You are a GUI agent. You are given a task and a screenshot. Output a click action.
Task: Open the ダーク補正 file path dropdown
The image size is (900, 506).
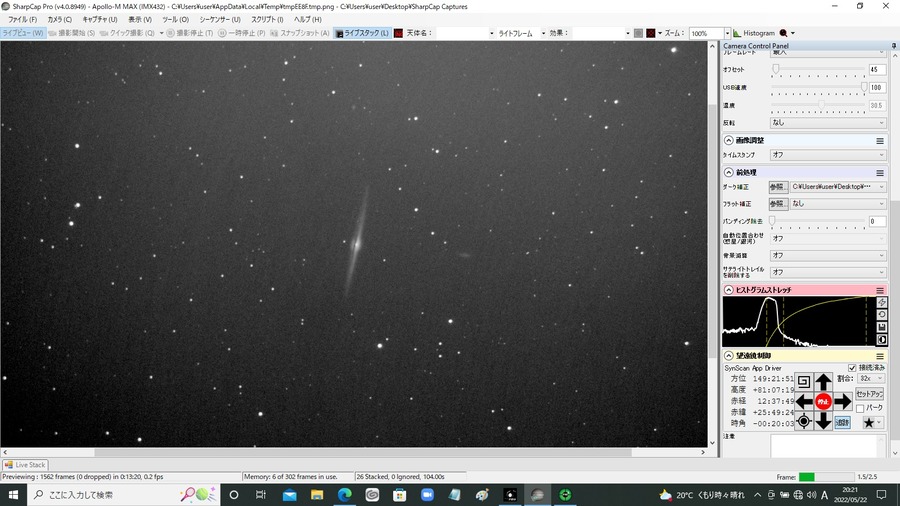click(x=838, y=187)
